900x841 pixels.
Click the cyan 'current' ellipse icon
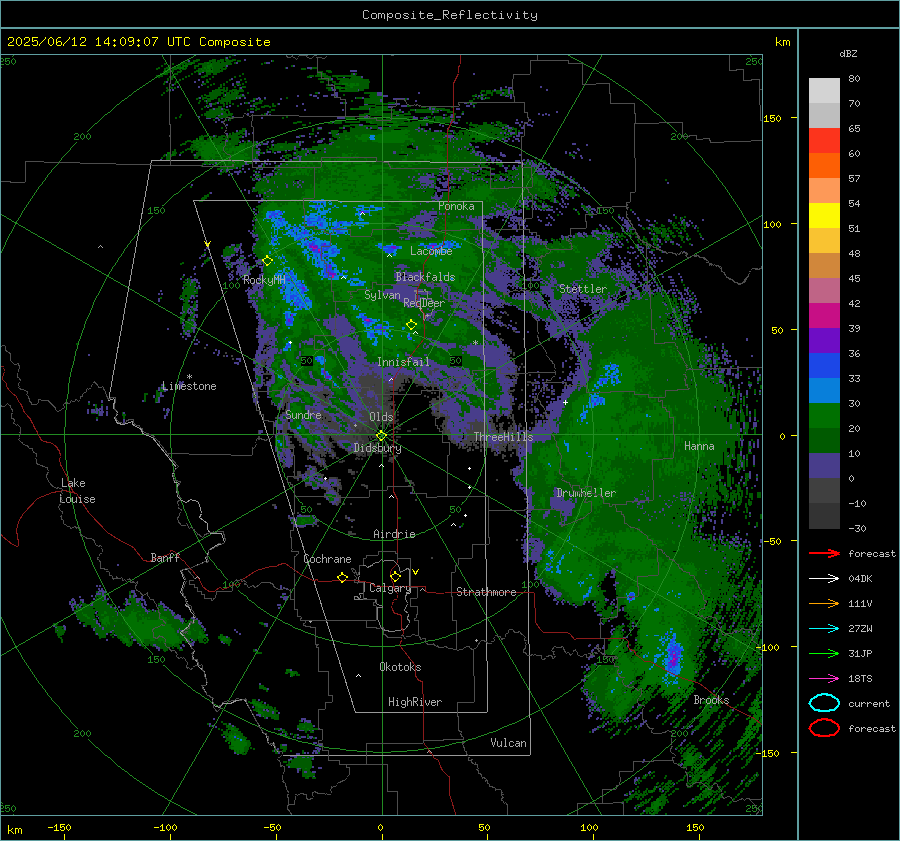[824, 703]
